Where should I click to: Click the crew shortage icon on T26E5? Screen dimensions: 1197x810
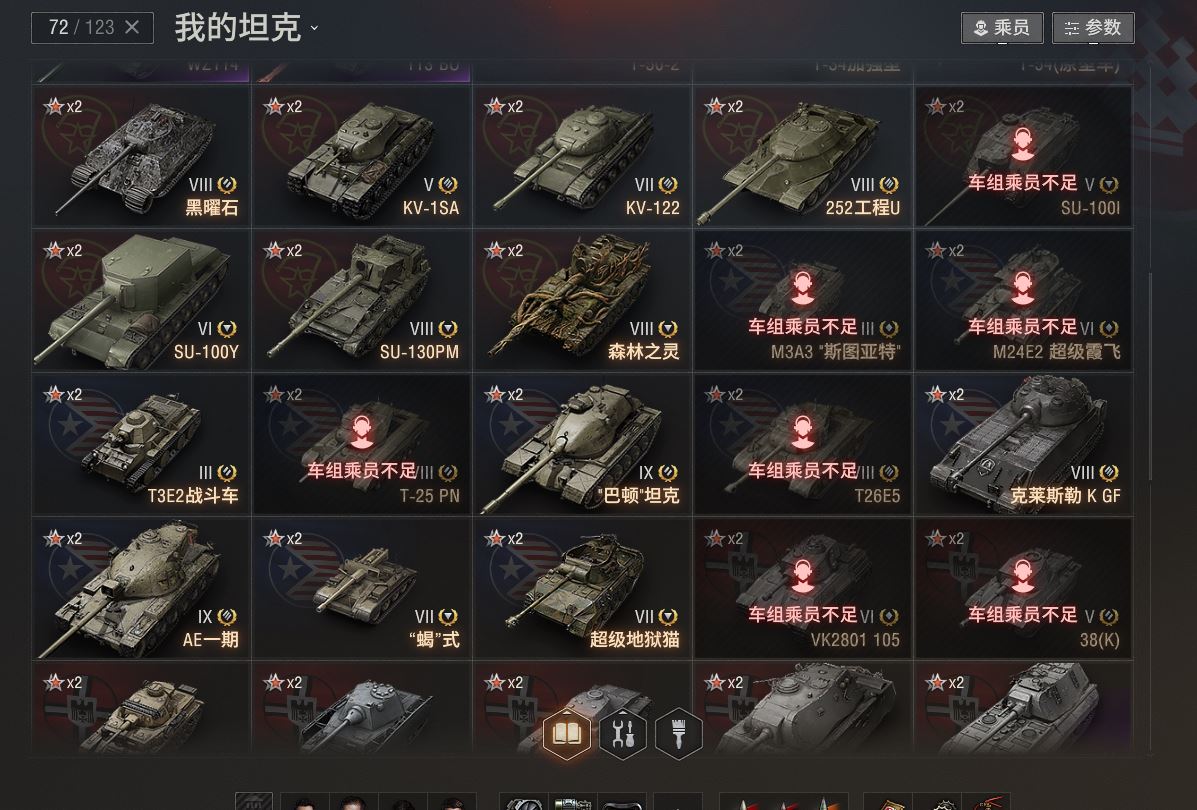tap(802, 432)
